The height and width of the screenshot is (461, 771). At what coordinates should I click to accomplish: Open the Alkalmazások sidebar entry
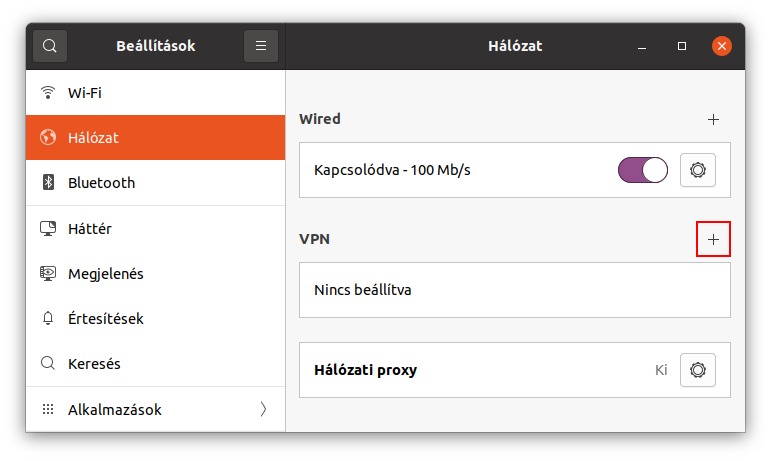155,409
